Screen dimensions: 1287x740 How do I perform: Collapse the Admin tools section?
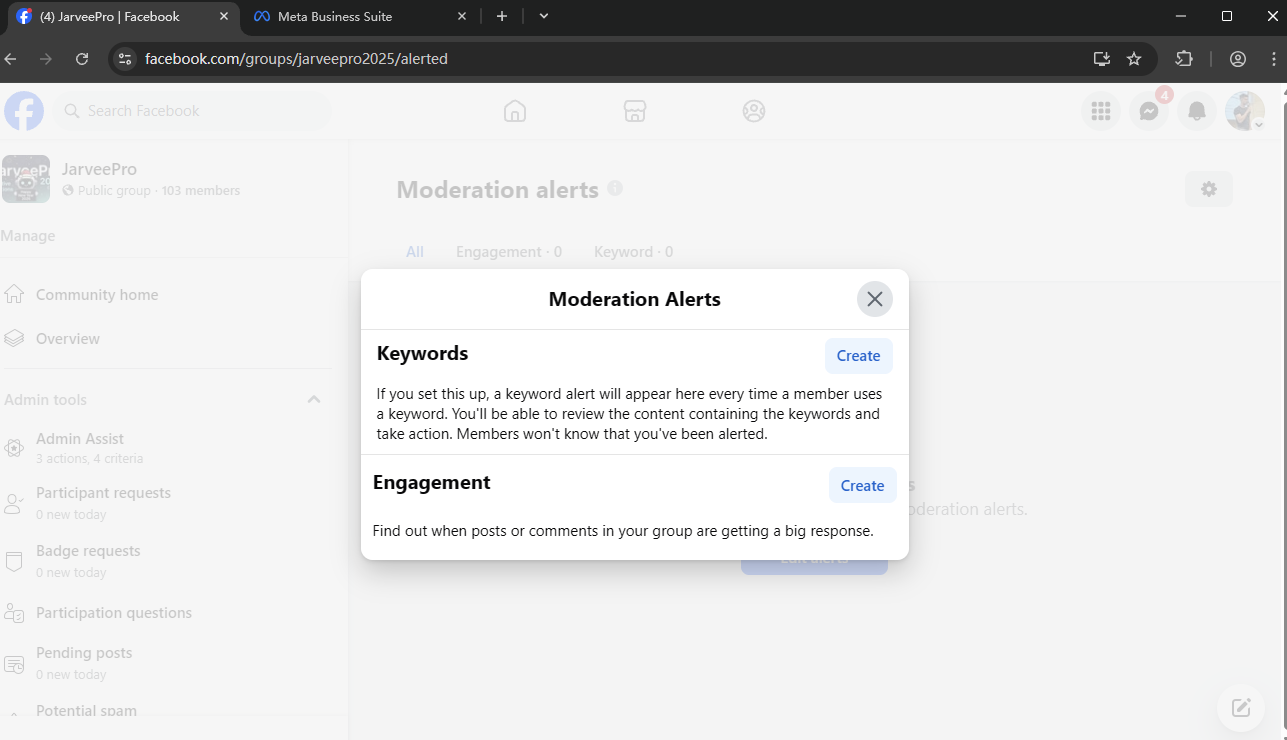(313, 400)
